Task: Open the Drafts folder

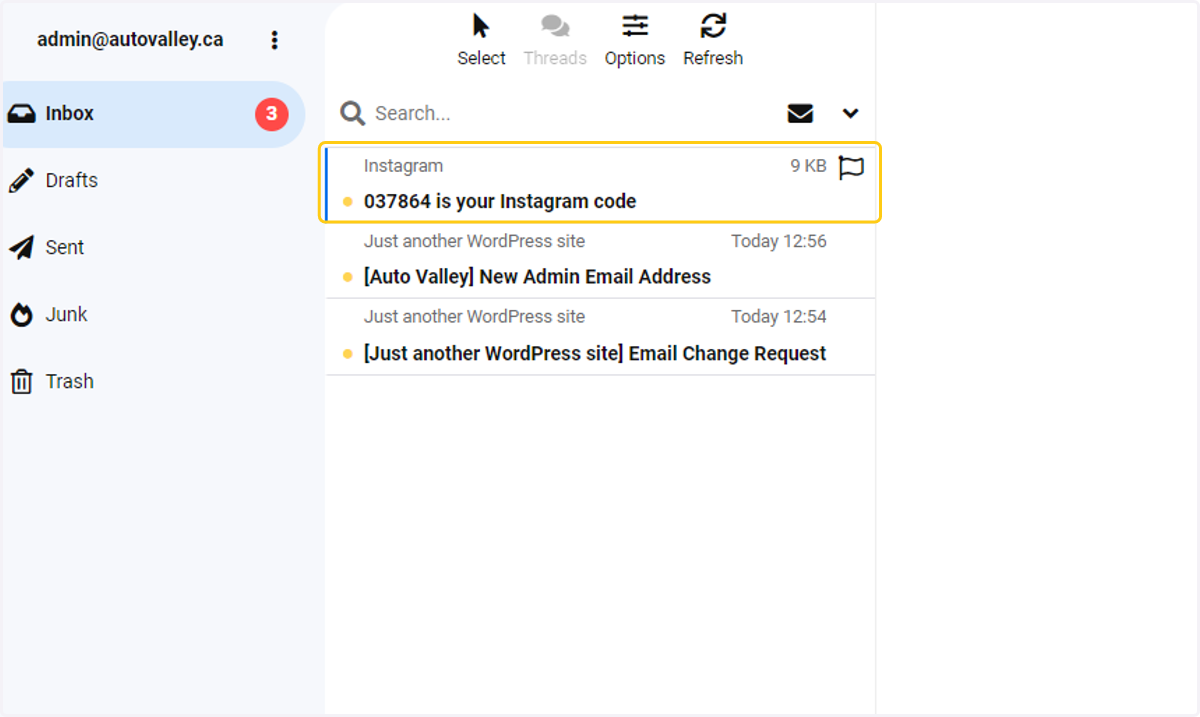Action: [154, 181]
